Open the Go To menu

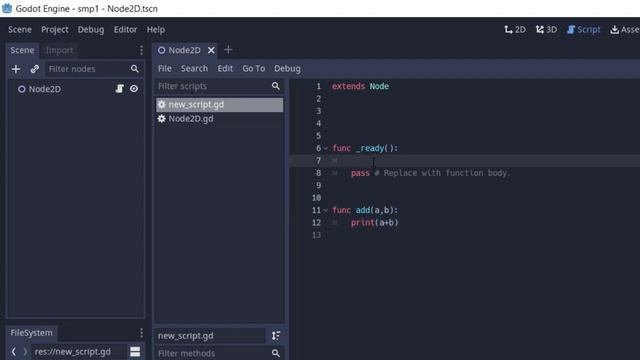253,69
